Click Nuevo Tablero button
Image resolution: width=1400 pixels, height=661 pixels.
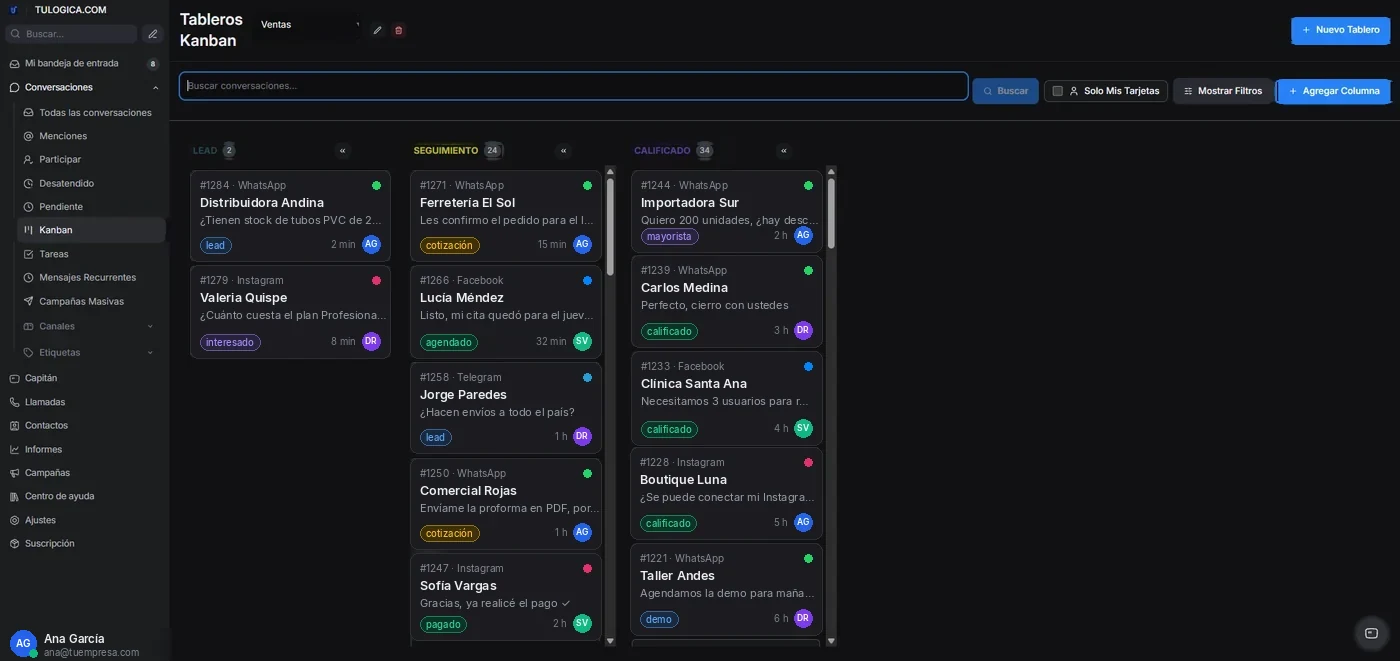tap(1340, 30)
